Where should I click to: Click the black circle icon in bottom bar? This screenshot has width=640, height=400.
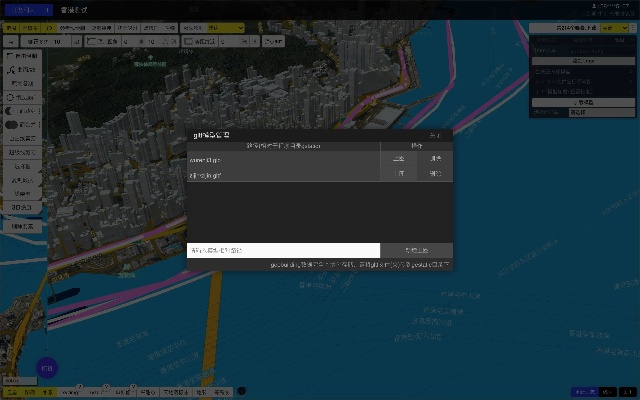click(242, 392)
